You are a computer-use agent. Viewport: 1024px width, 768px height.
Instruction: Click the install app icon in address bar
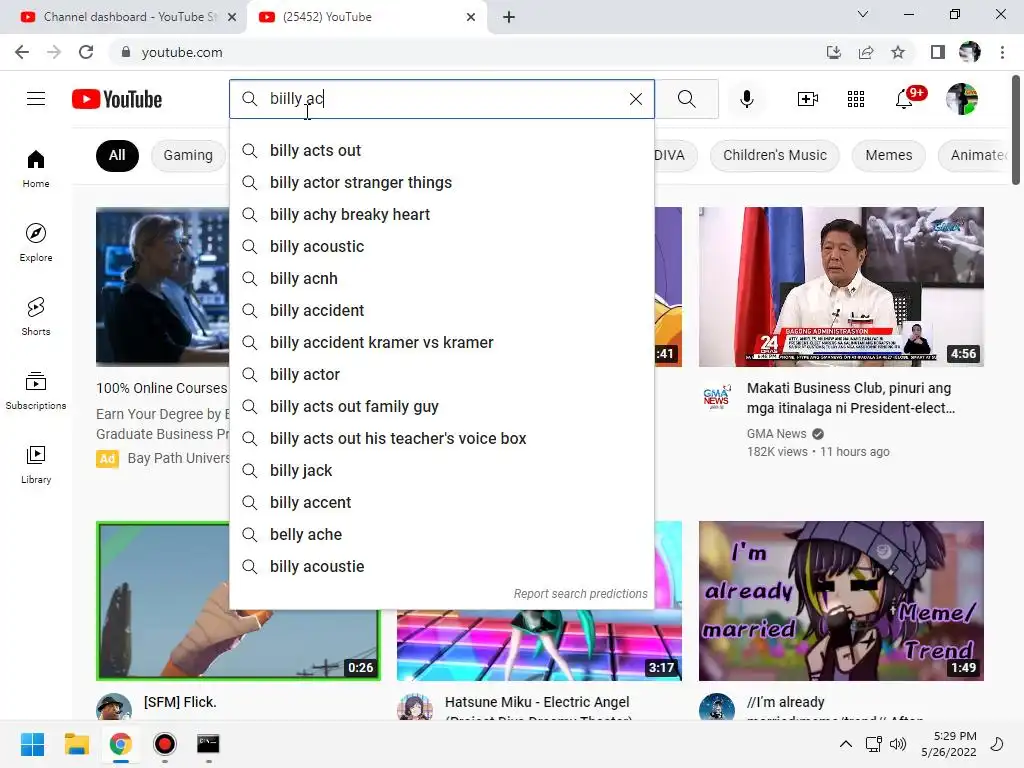tap(834, 52)
